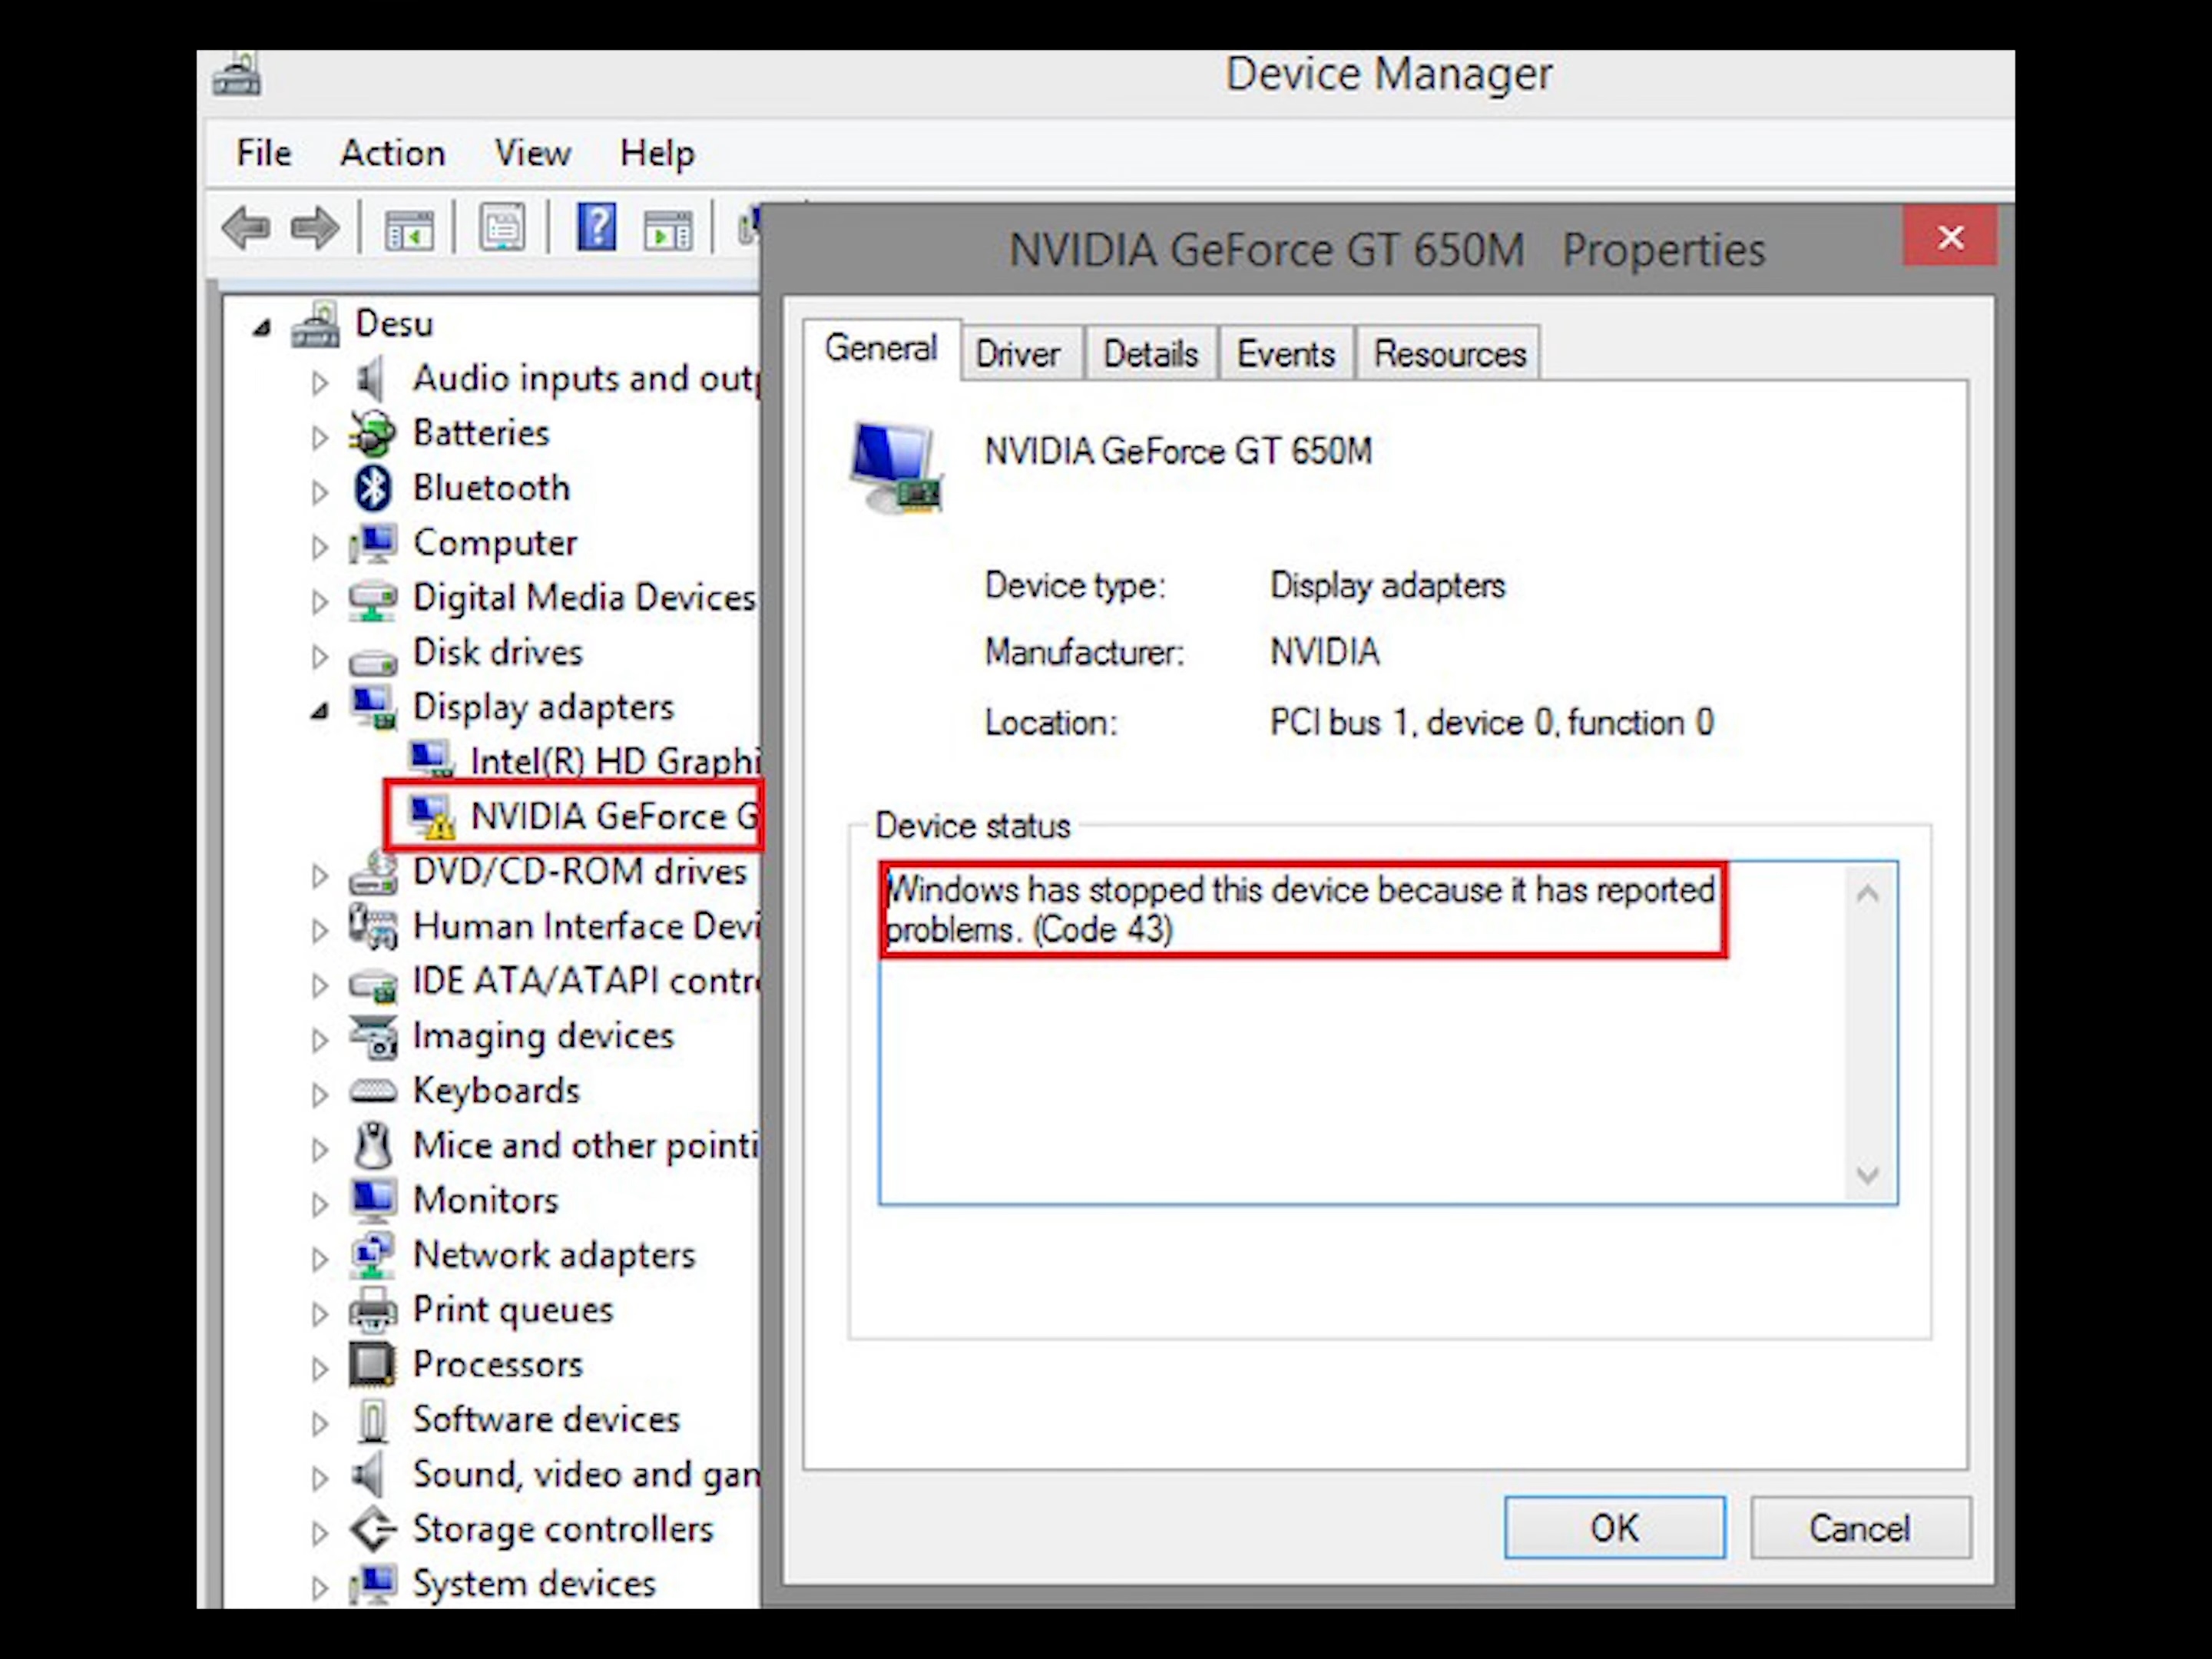
Task: Click the Imaging devices camera icon
Action: tap(373, 1037)
